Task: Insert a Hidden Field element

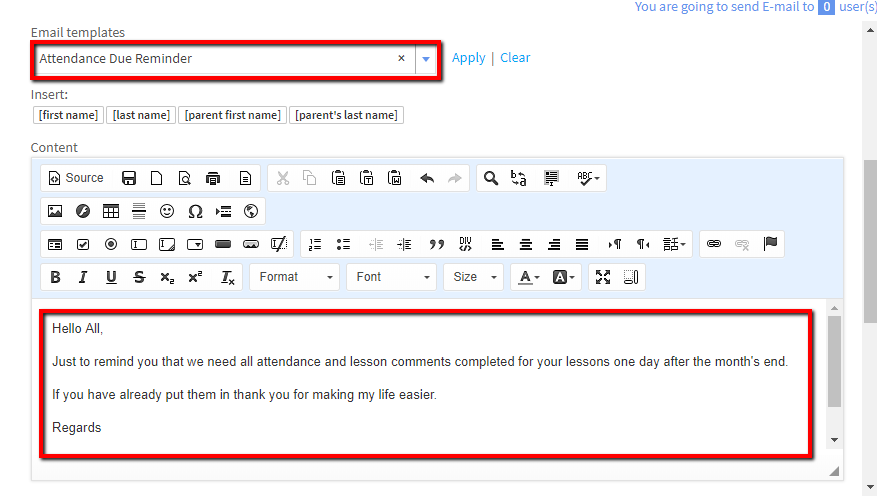Action: coord(279,244)
